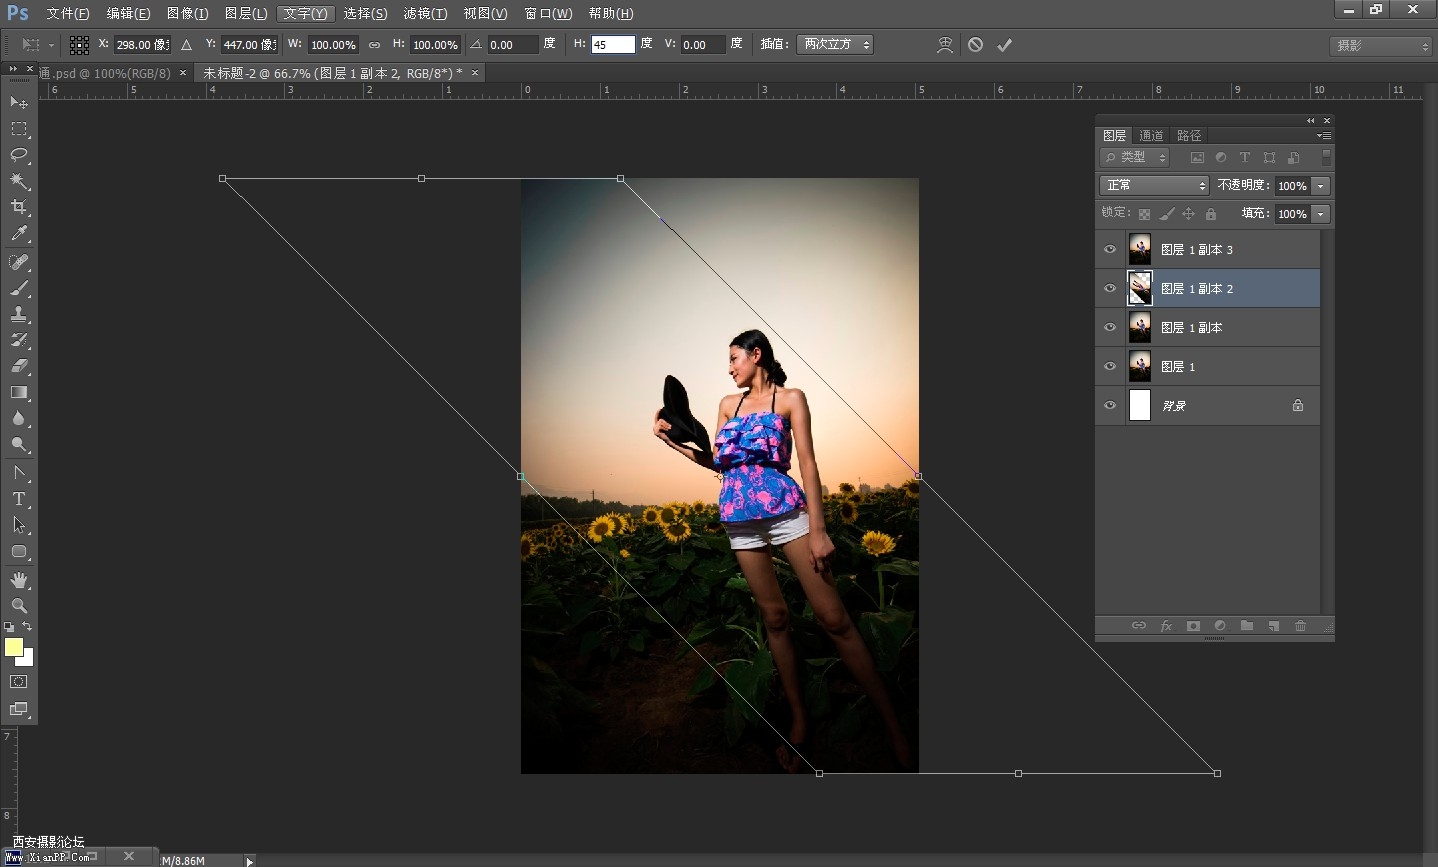Cancel the transform via the circle-slash icon
This screenshot has height=867, width=1438.
975,45
